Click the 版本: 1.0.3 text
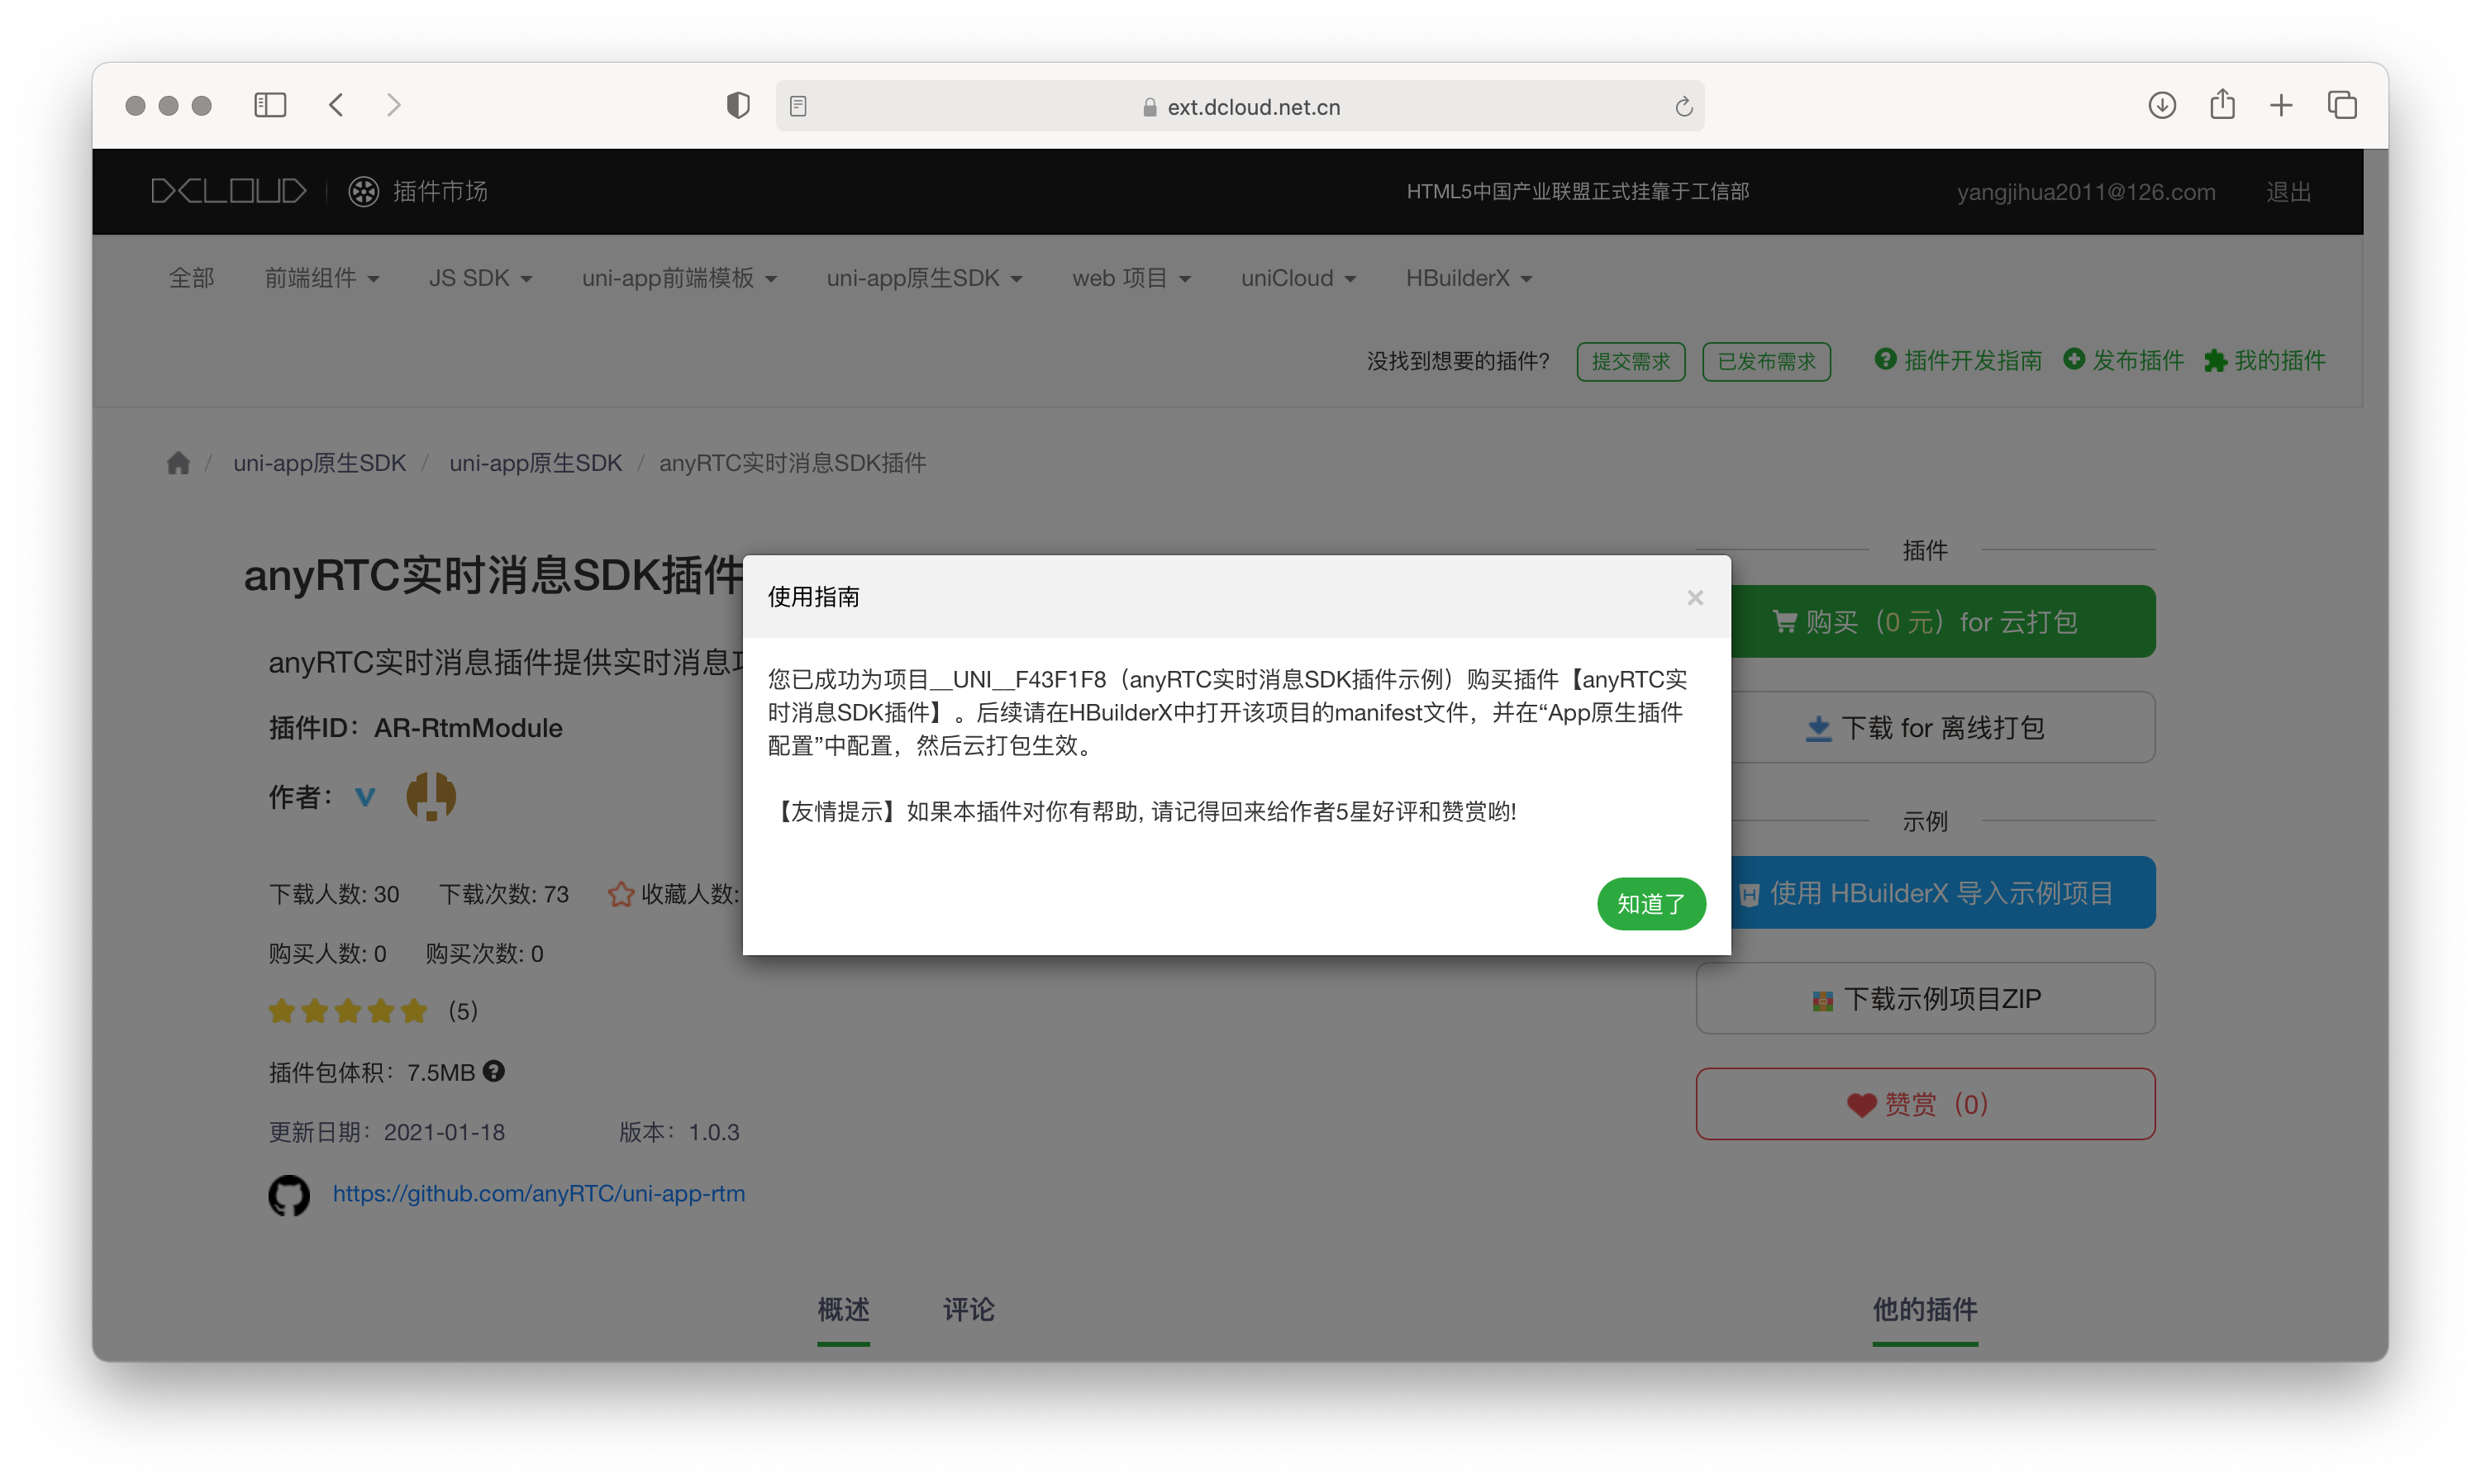The width and height of the screenshot is (2481, 1484). click(679, 1131)
